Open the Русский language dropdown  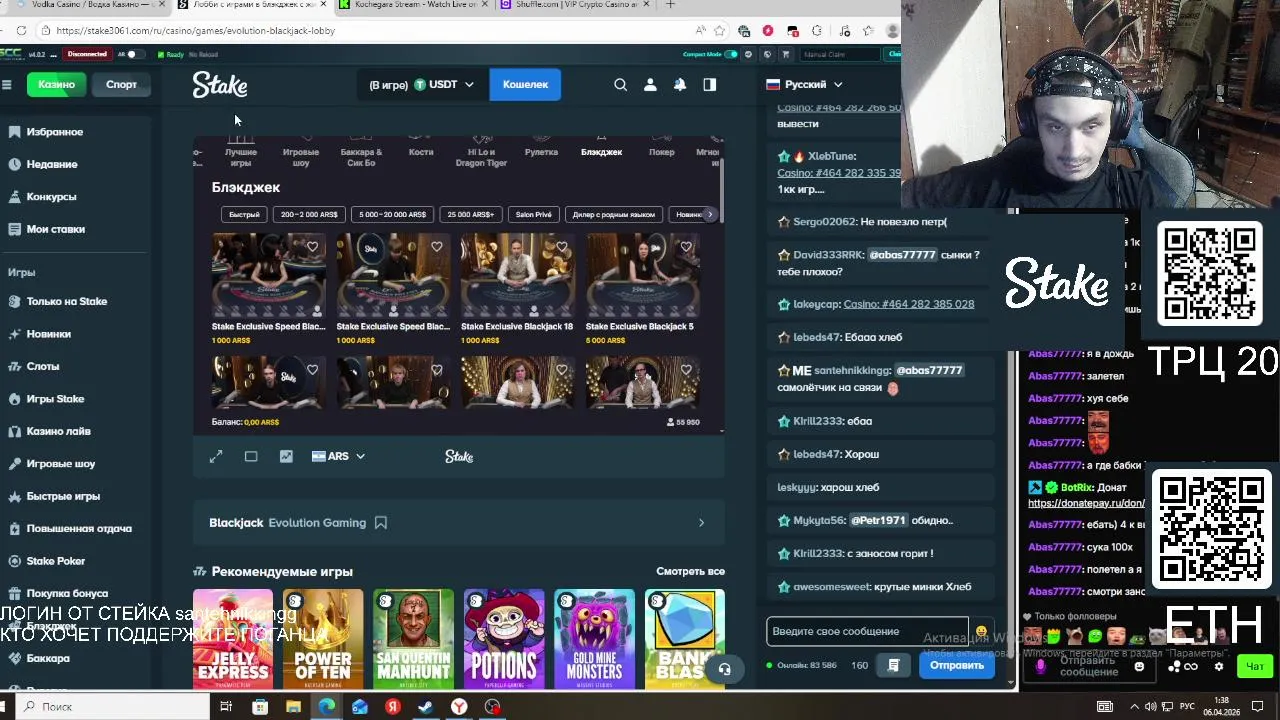(804, 85)
